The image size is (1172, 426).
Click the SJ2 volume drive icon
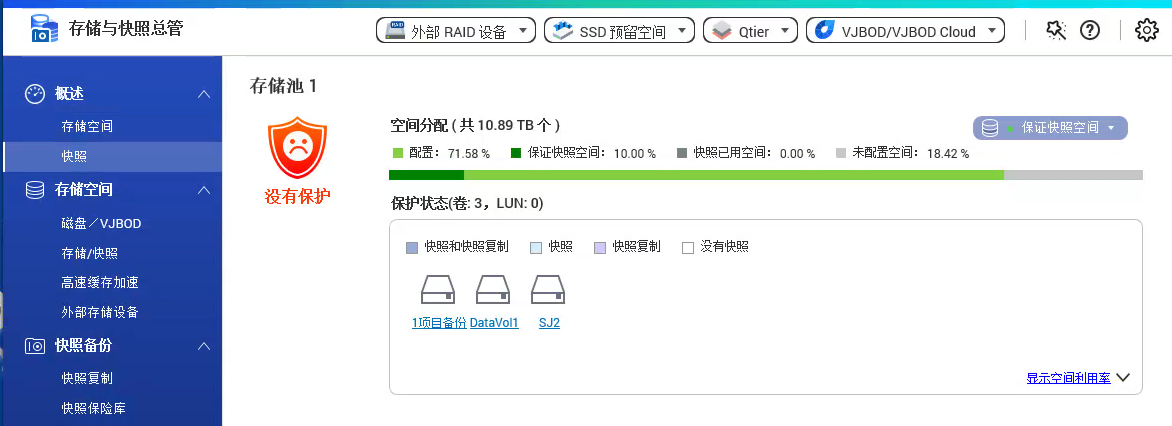click(548, 289)
